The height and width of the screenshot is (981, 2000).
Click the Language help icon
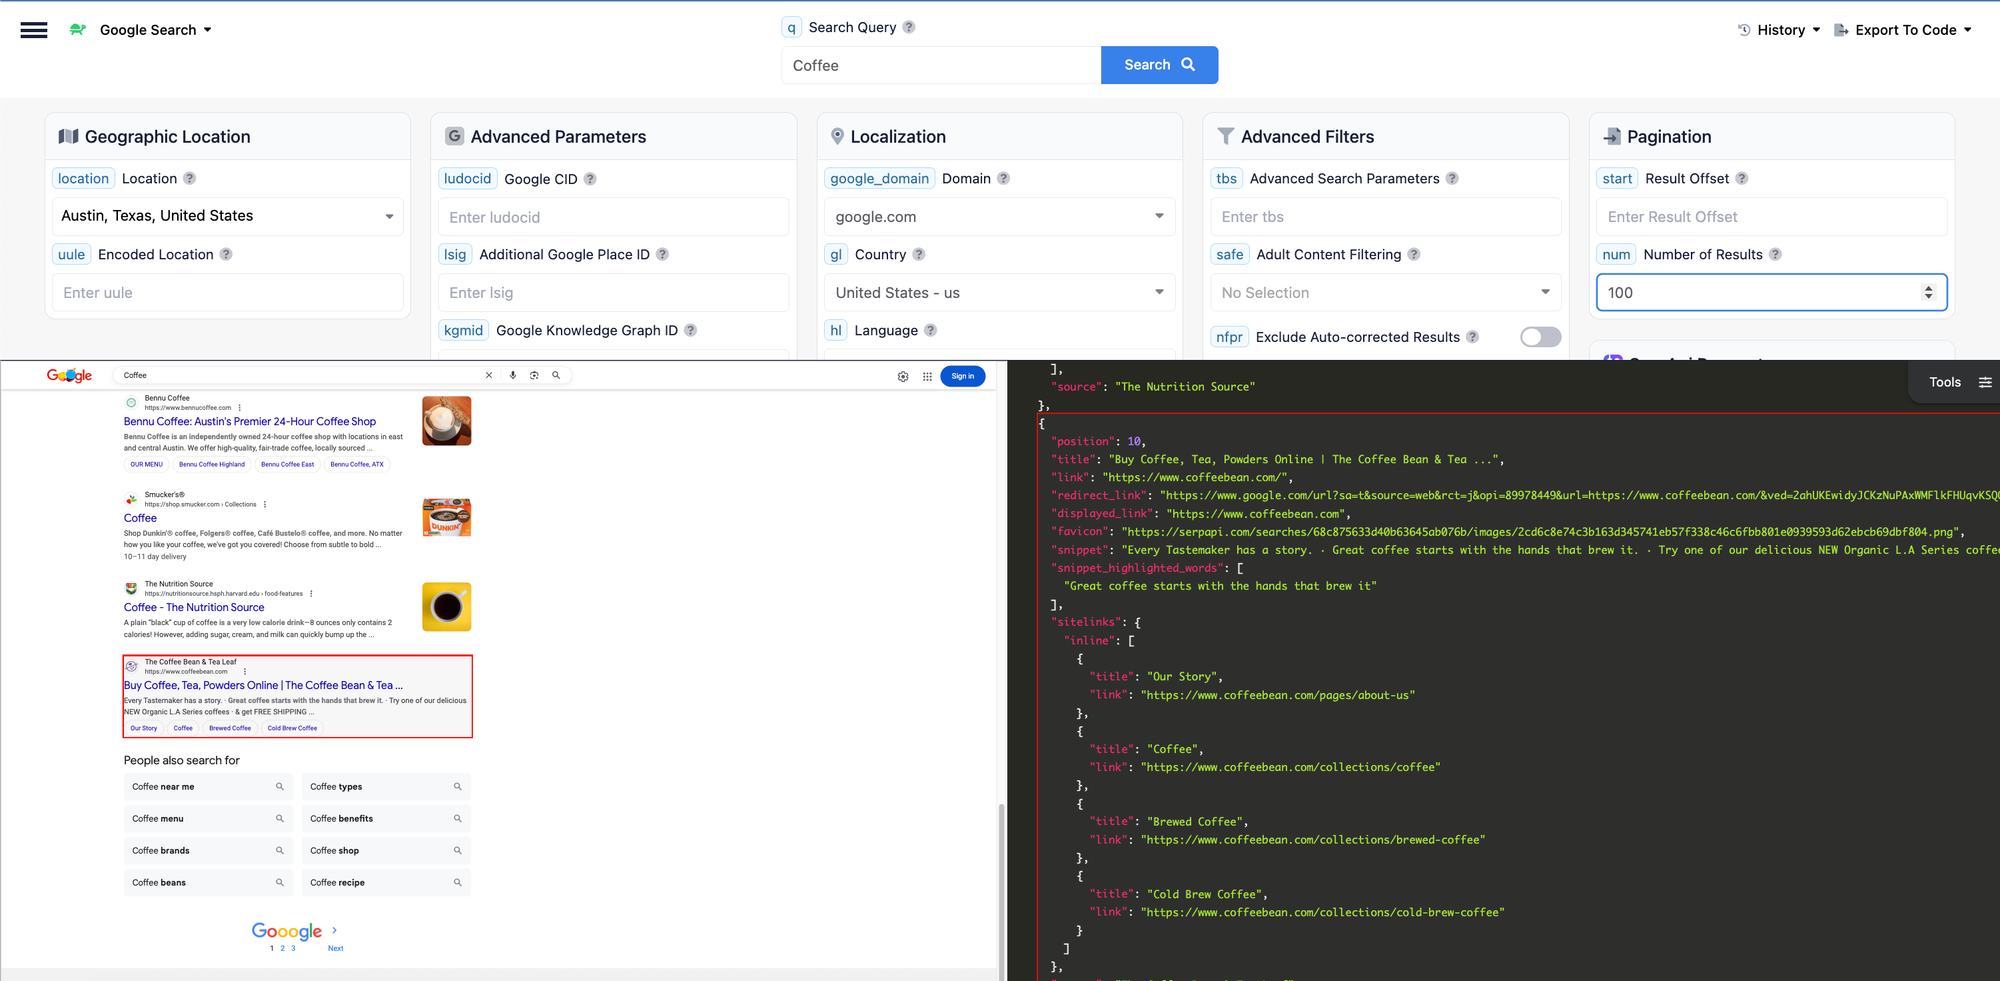tap(930, 330)
